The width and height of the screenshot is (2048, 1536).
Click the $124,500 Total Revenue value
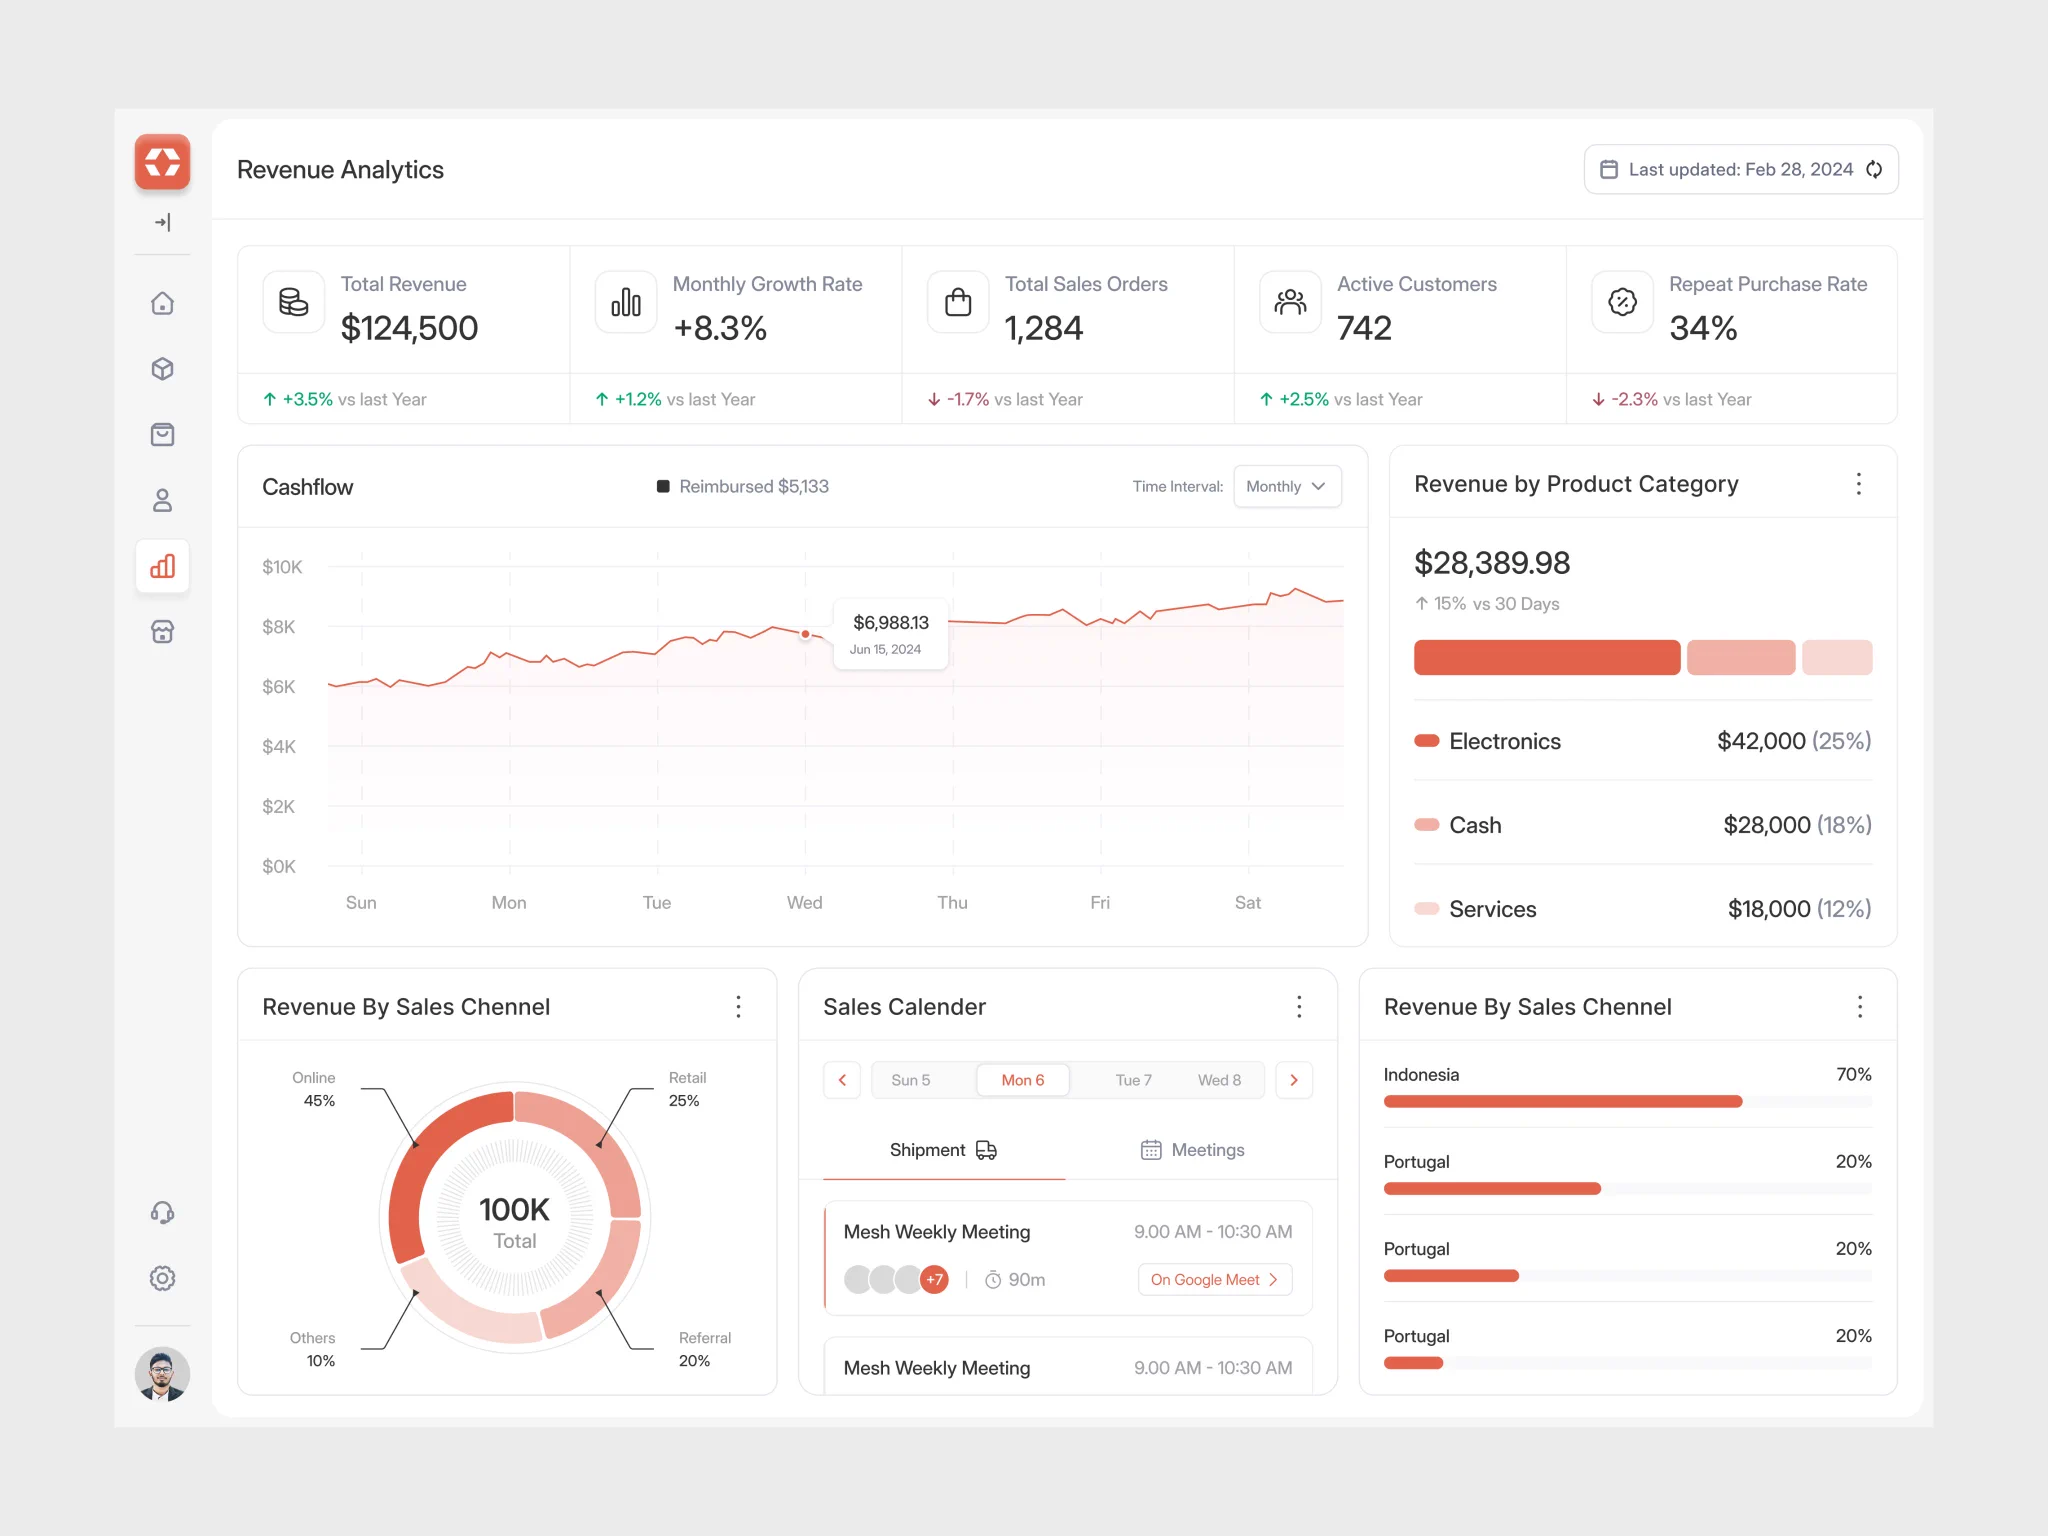(x=409, y=328)
